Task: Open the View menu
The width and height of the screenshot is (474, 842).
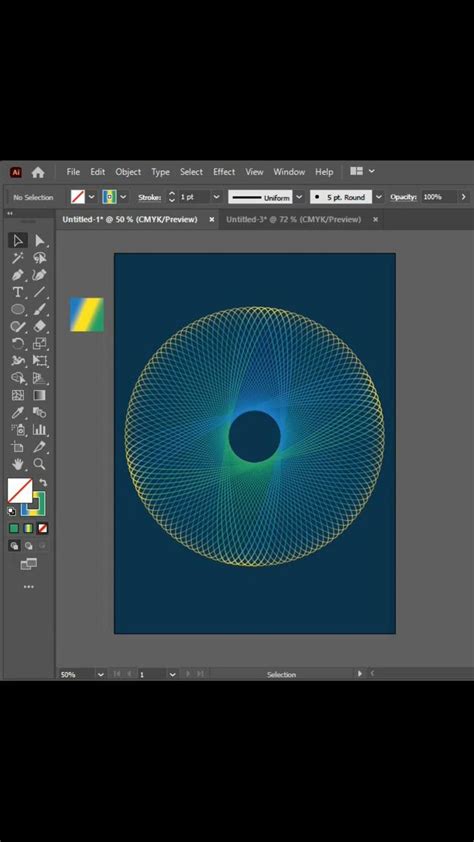Action: click(x=254, y=172)
